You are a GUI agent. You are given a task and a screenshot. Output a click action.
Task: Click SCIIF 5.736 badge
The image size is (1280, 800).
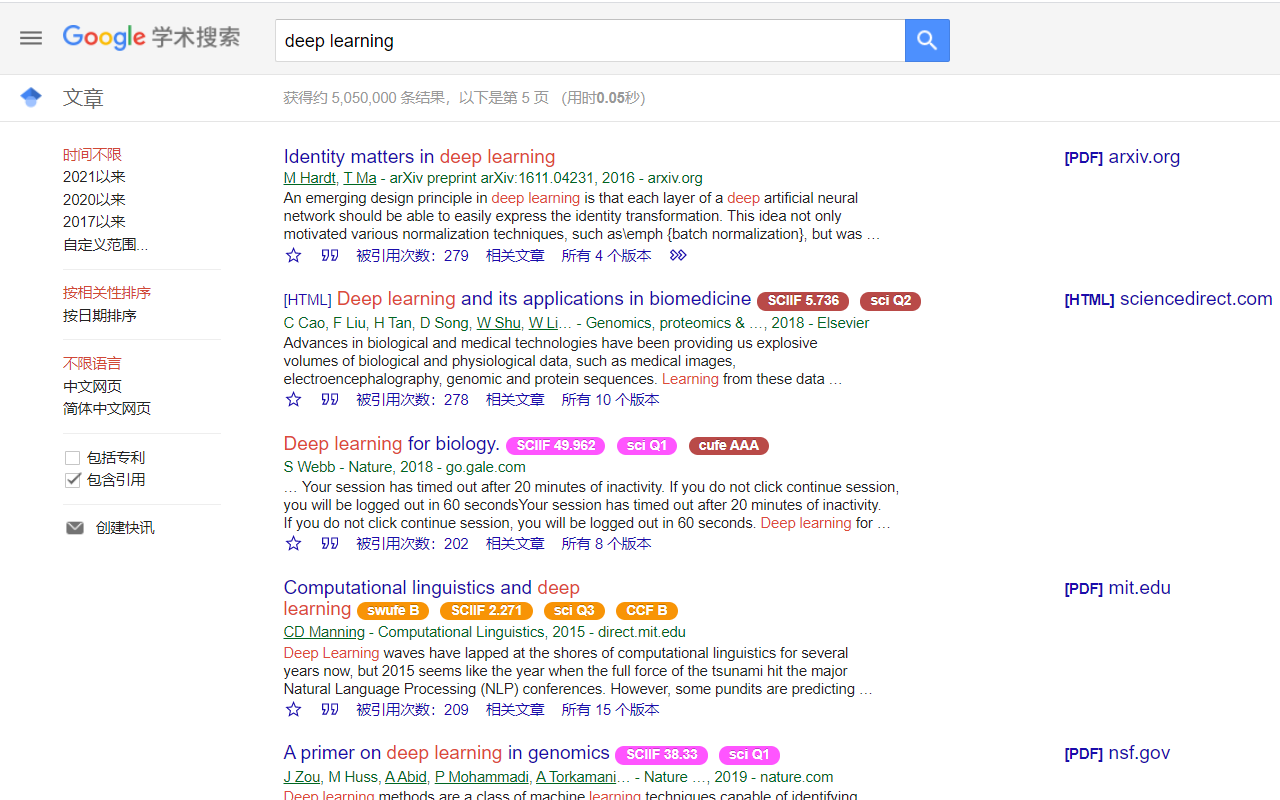(803, 301)
